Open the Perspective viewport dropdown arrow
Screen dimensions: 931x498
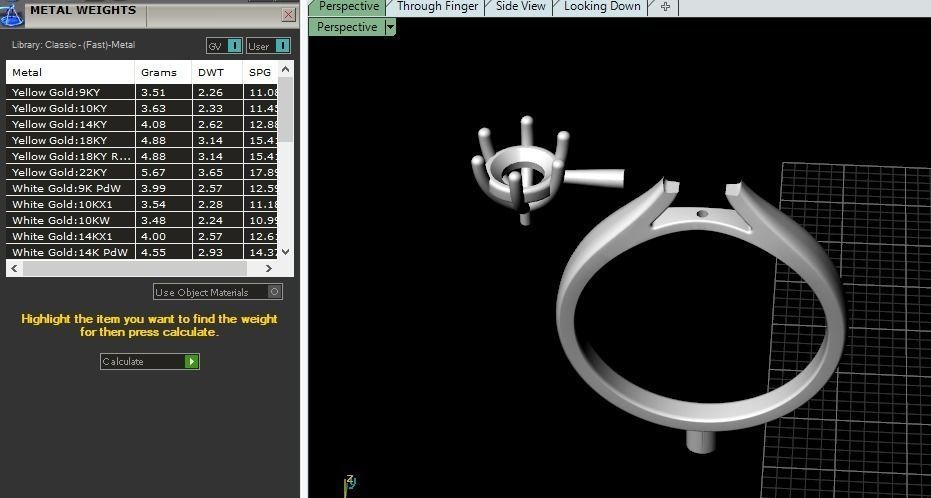390,27
